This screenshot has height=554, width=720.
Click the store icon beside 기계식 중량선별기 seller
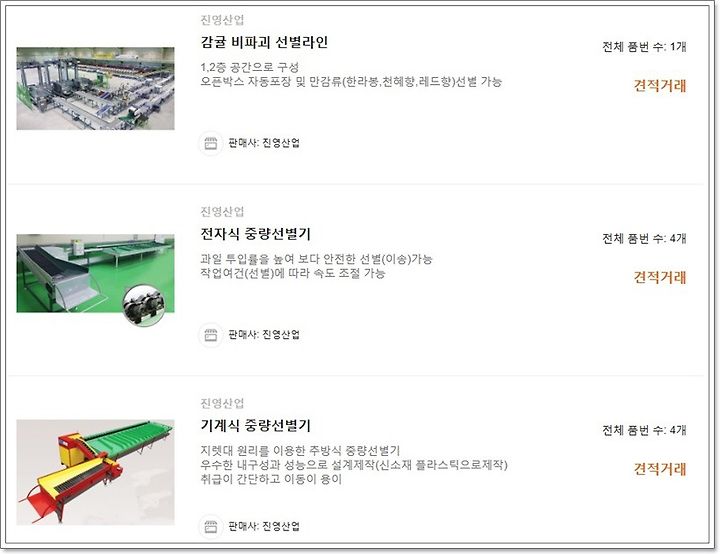210,526
